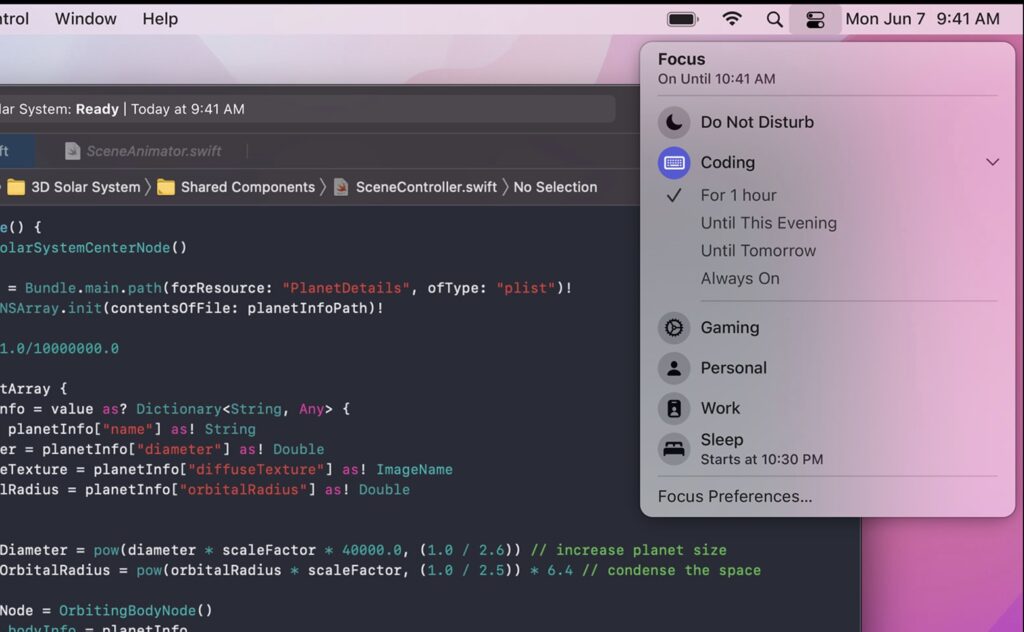Click the "condense the space" comment
This screenshot has height=632, width=1024.
(671, 571)
